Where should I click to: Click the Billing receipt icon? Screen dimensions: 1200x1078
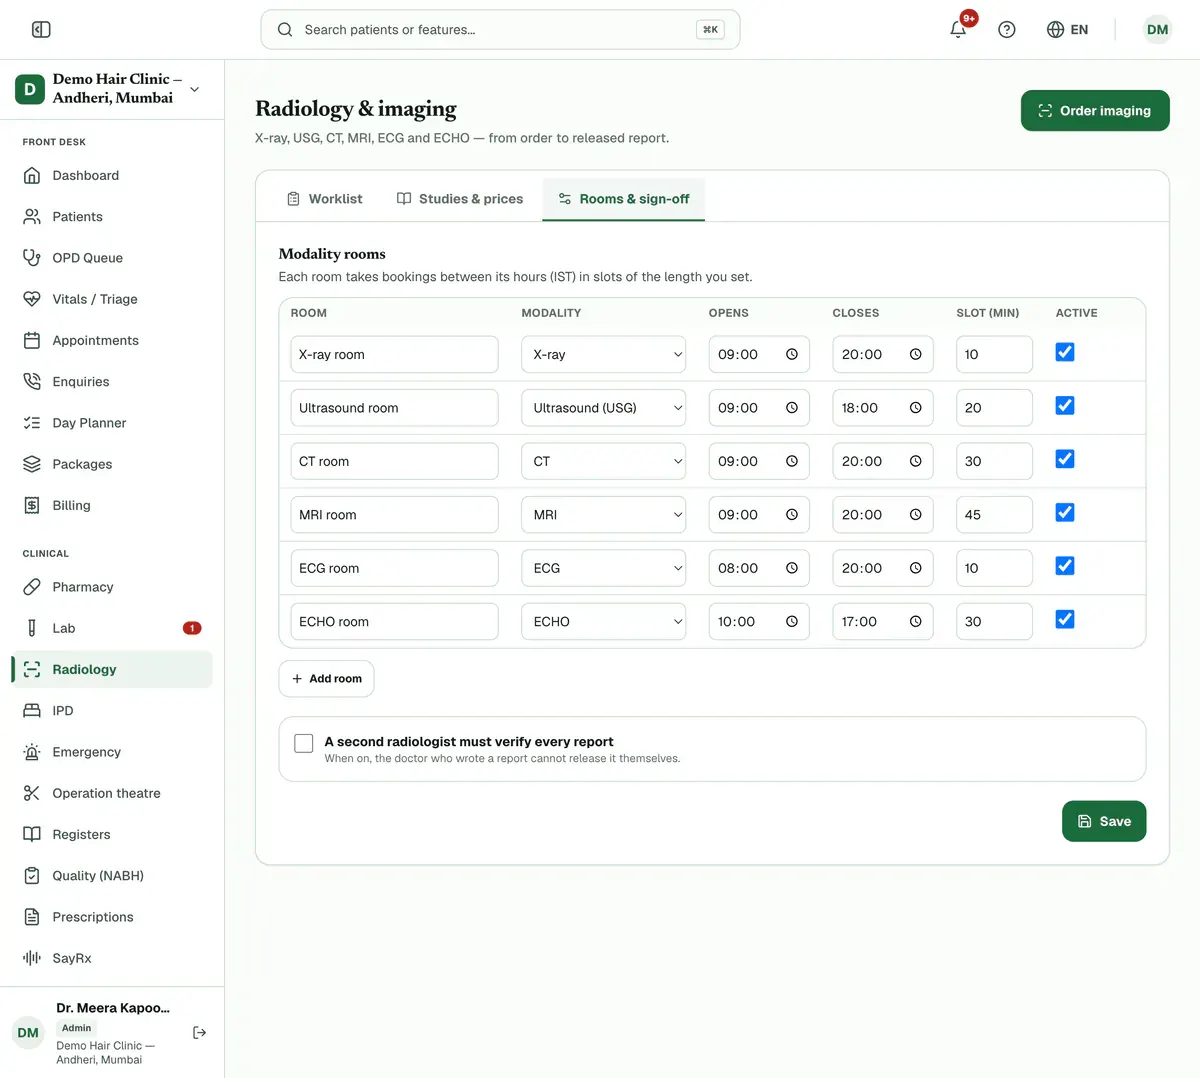[32, 505]
